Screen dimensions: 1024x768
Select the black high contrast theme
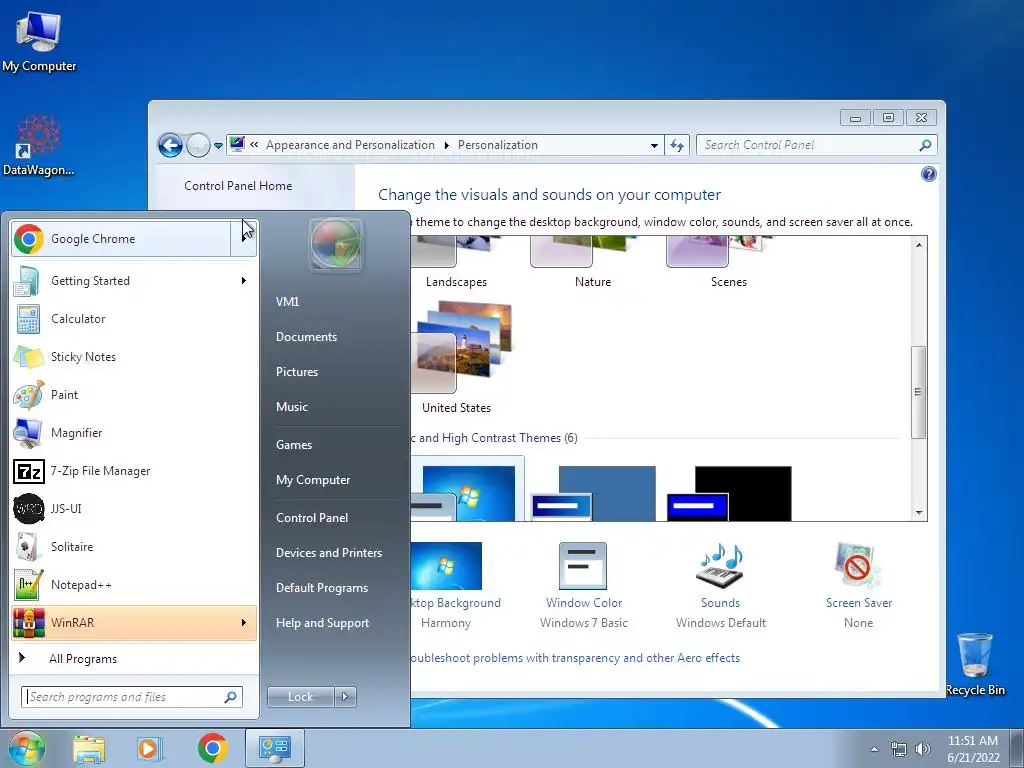click(x=729, y=493)
